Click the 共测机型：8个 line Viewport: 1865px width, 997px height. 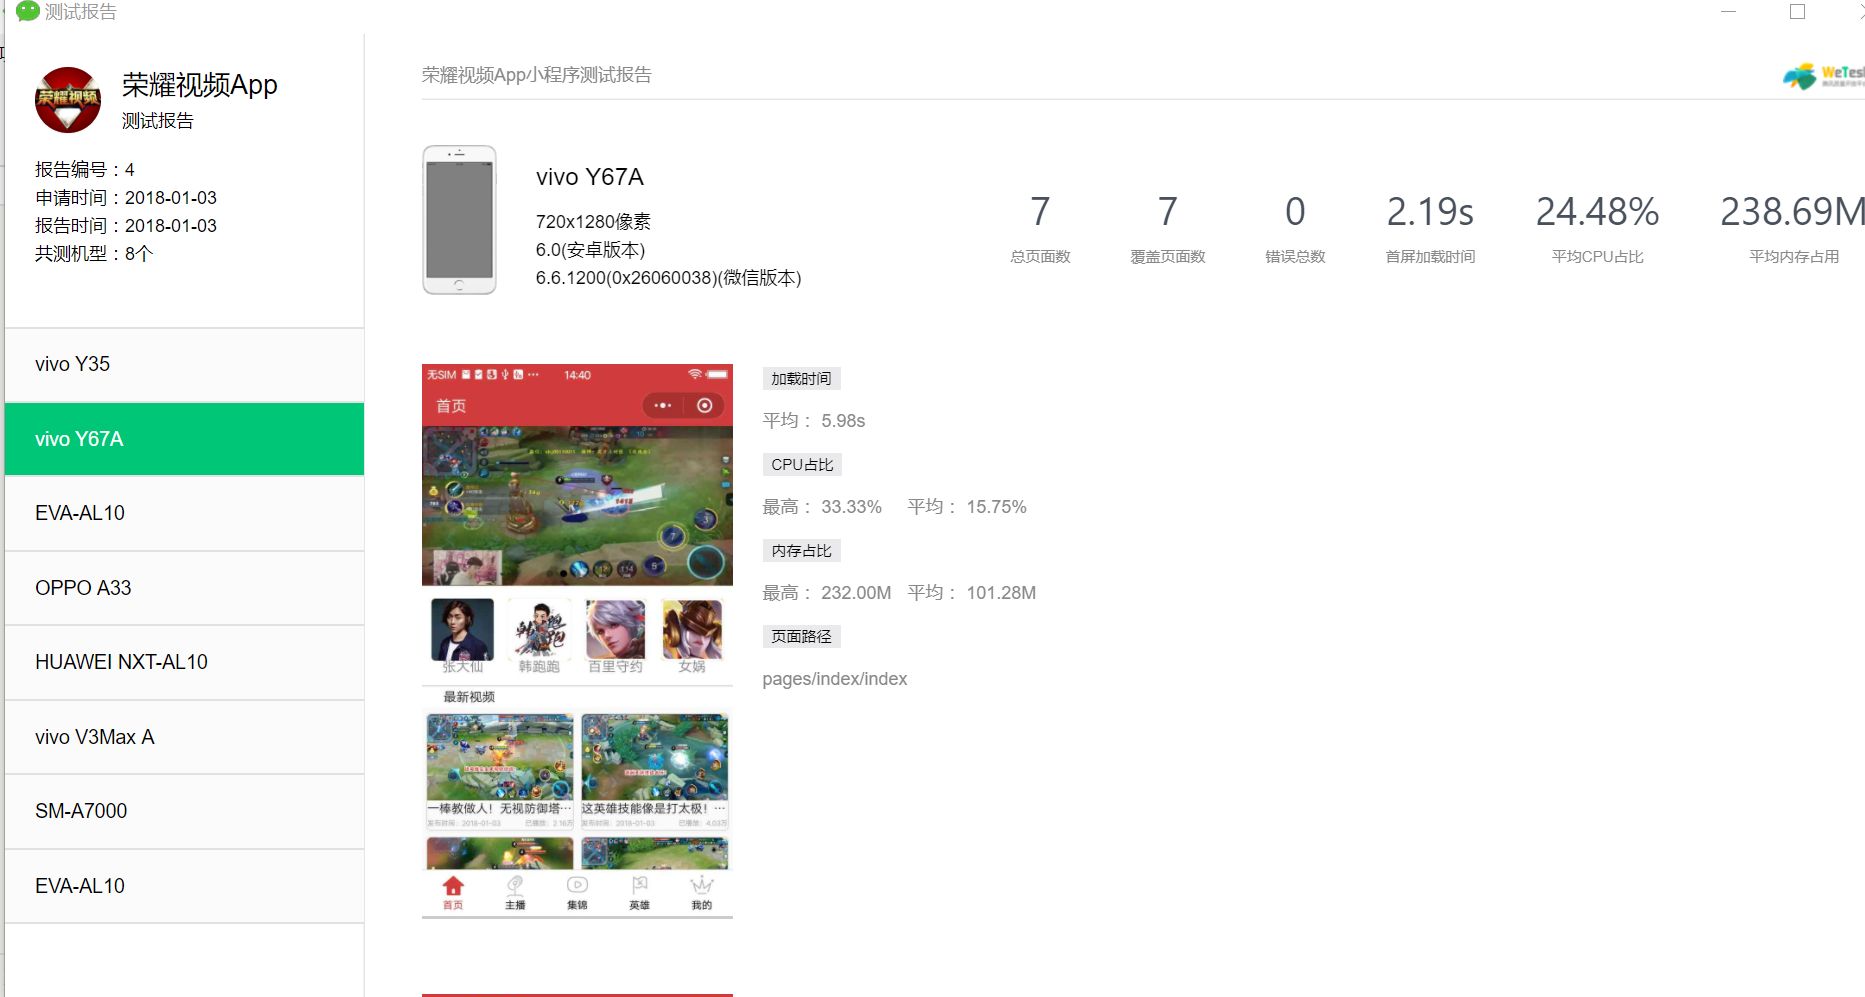point(94,254)
